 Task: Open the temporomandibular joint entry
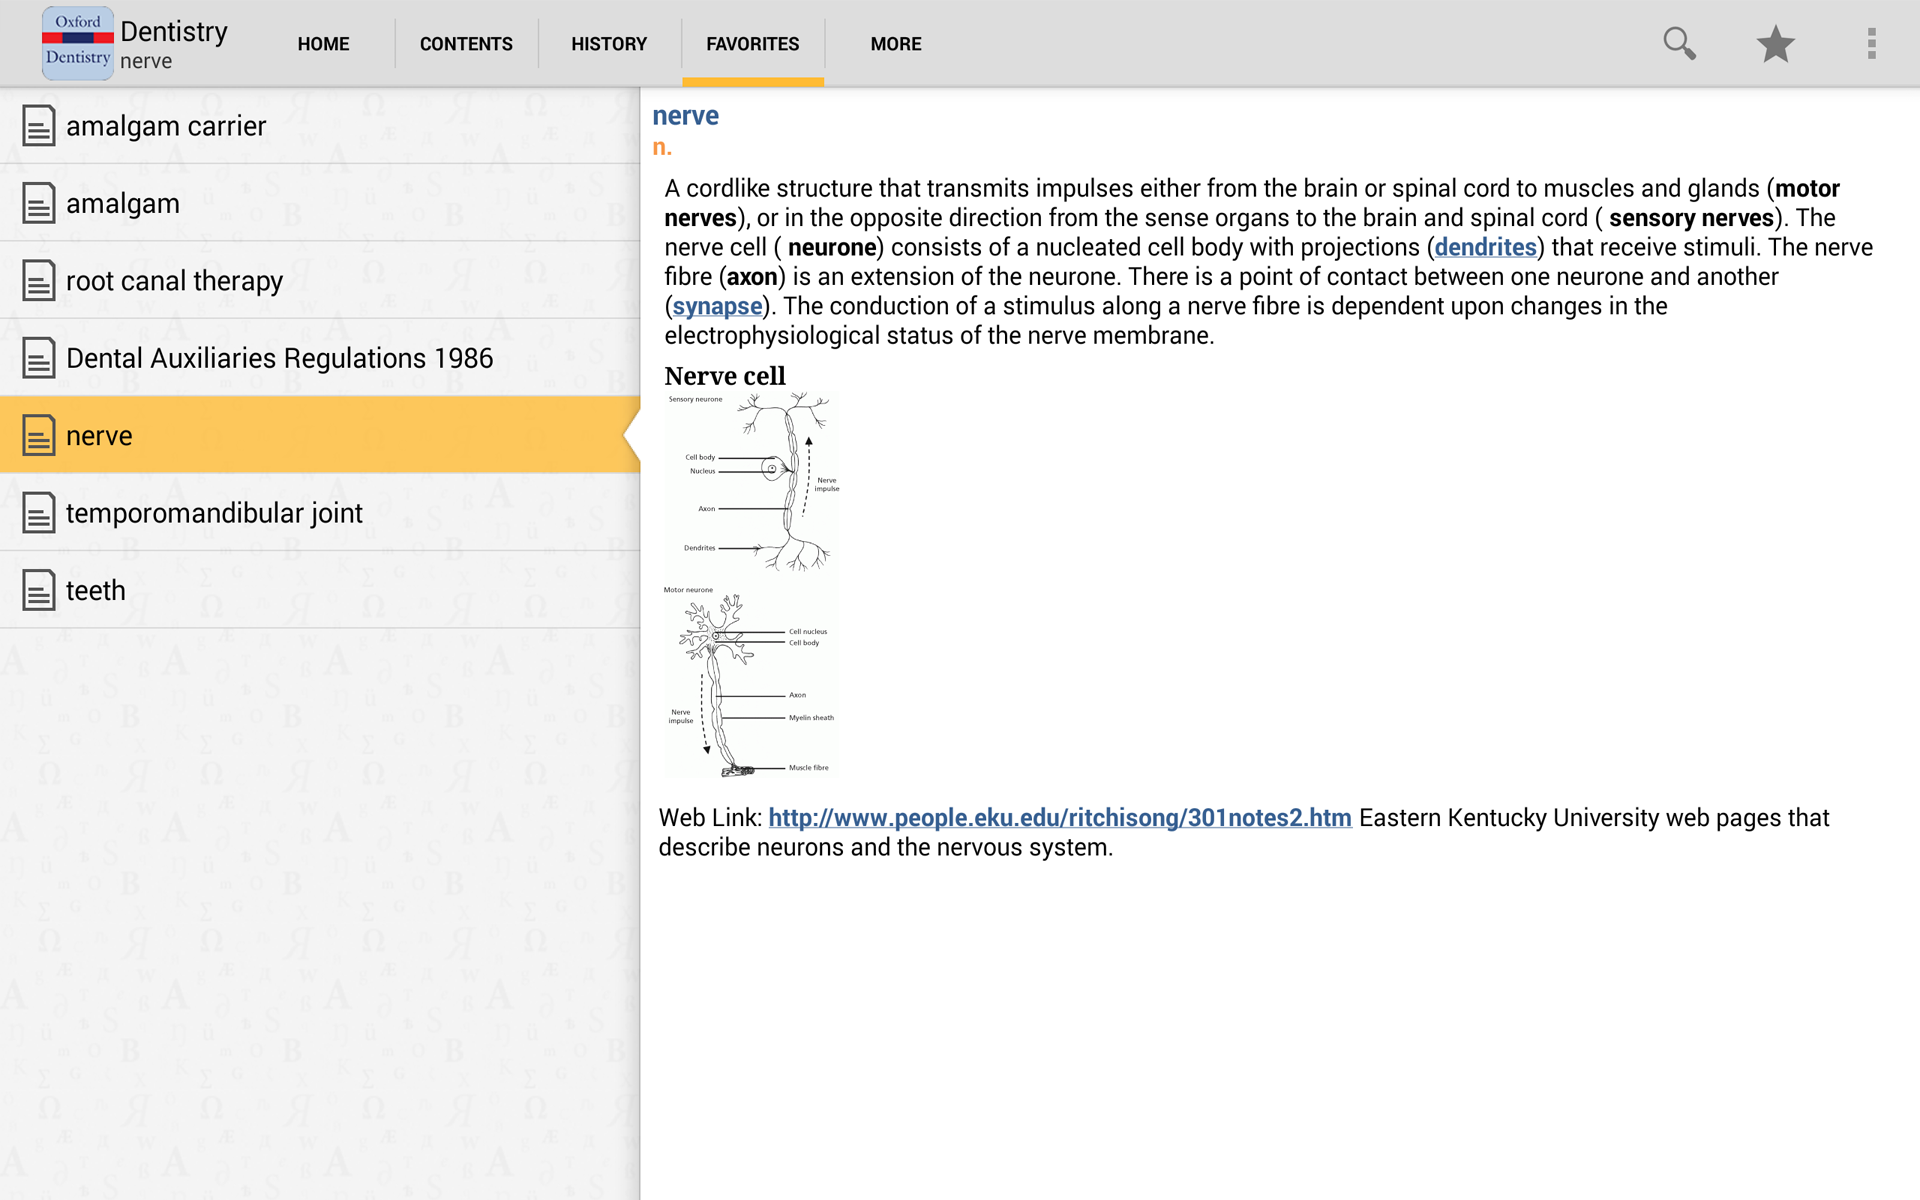coord(320,513)
